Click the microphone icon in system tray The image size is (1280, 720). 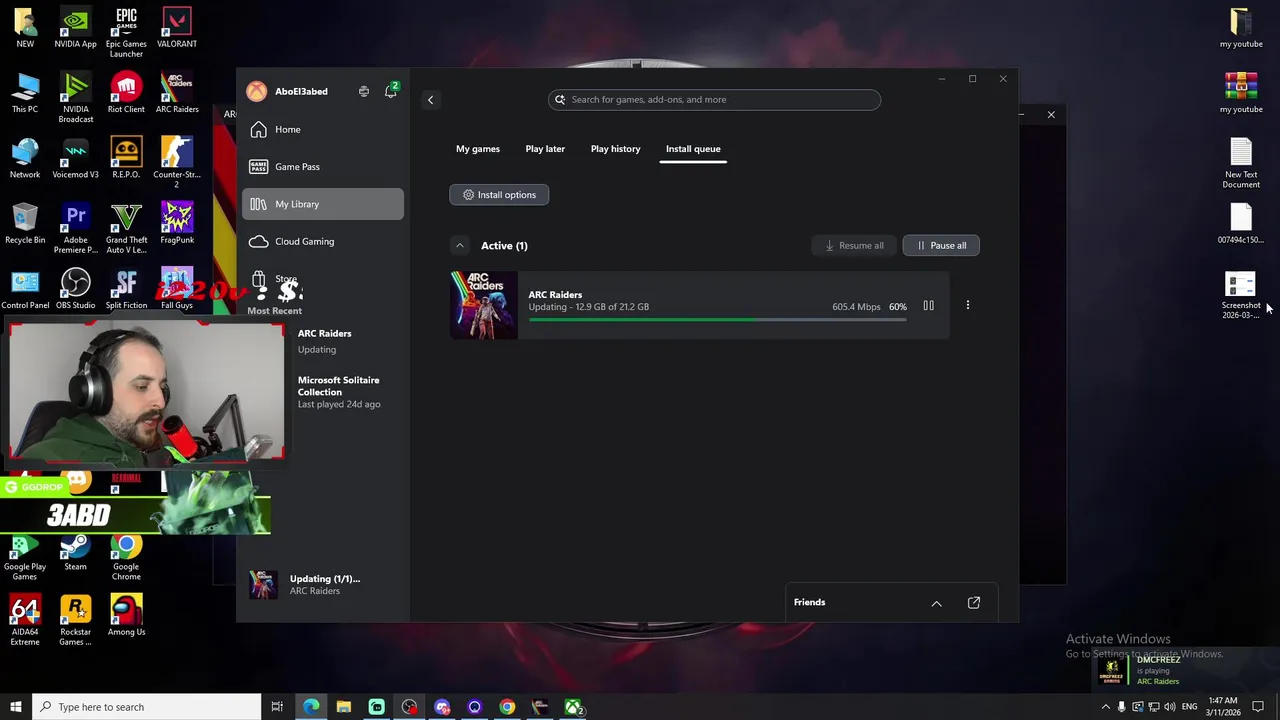coord(1121,707)
